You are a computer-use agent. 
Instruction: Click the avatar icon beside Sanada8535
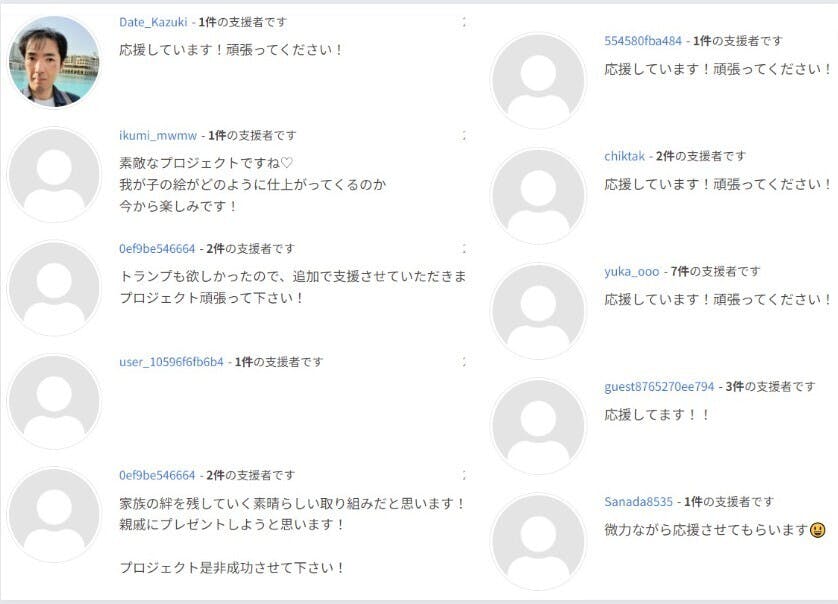(538, 541)
